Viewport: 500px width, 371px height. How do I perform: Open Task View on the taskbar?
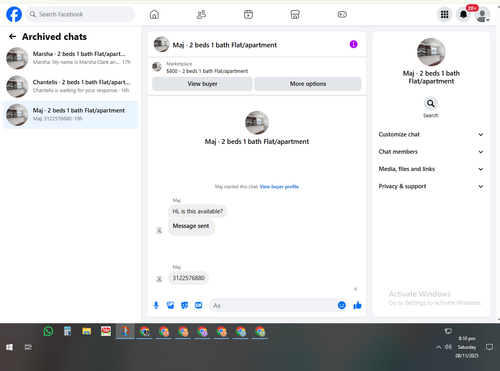(x=28, y=347)
